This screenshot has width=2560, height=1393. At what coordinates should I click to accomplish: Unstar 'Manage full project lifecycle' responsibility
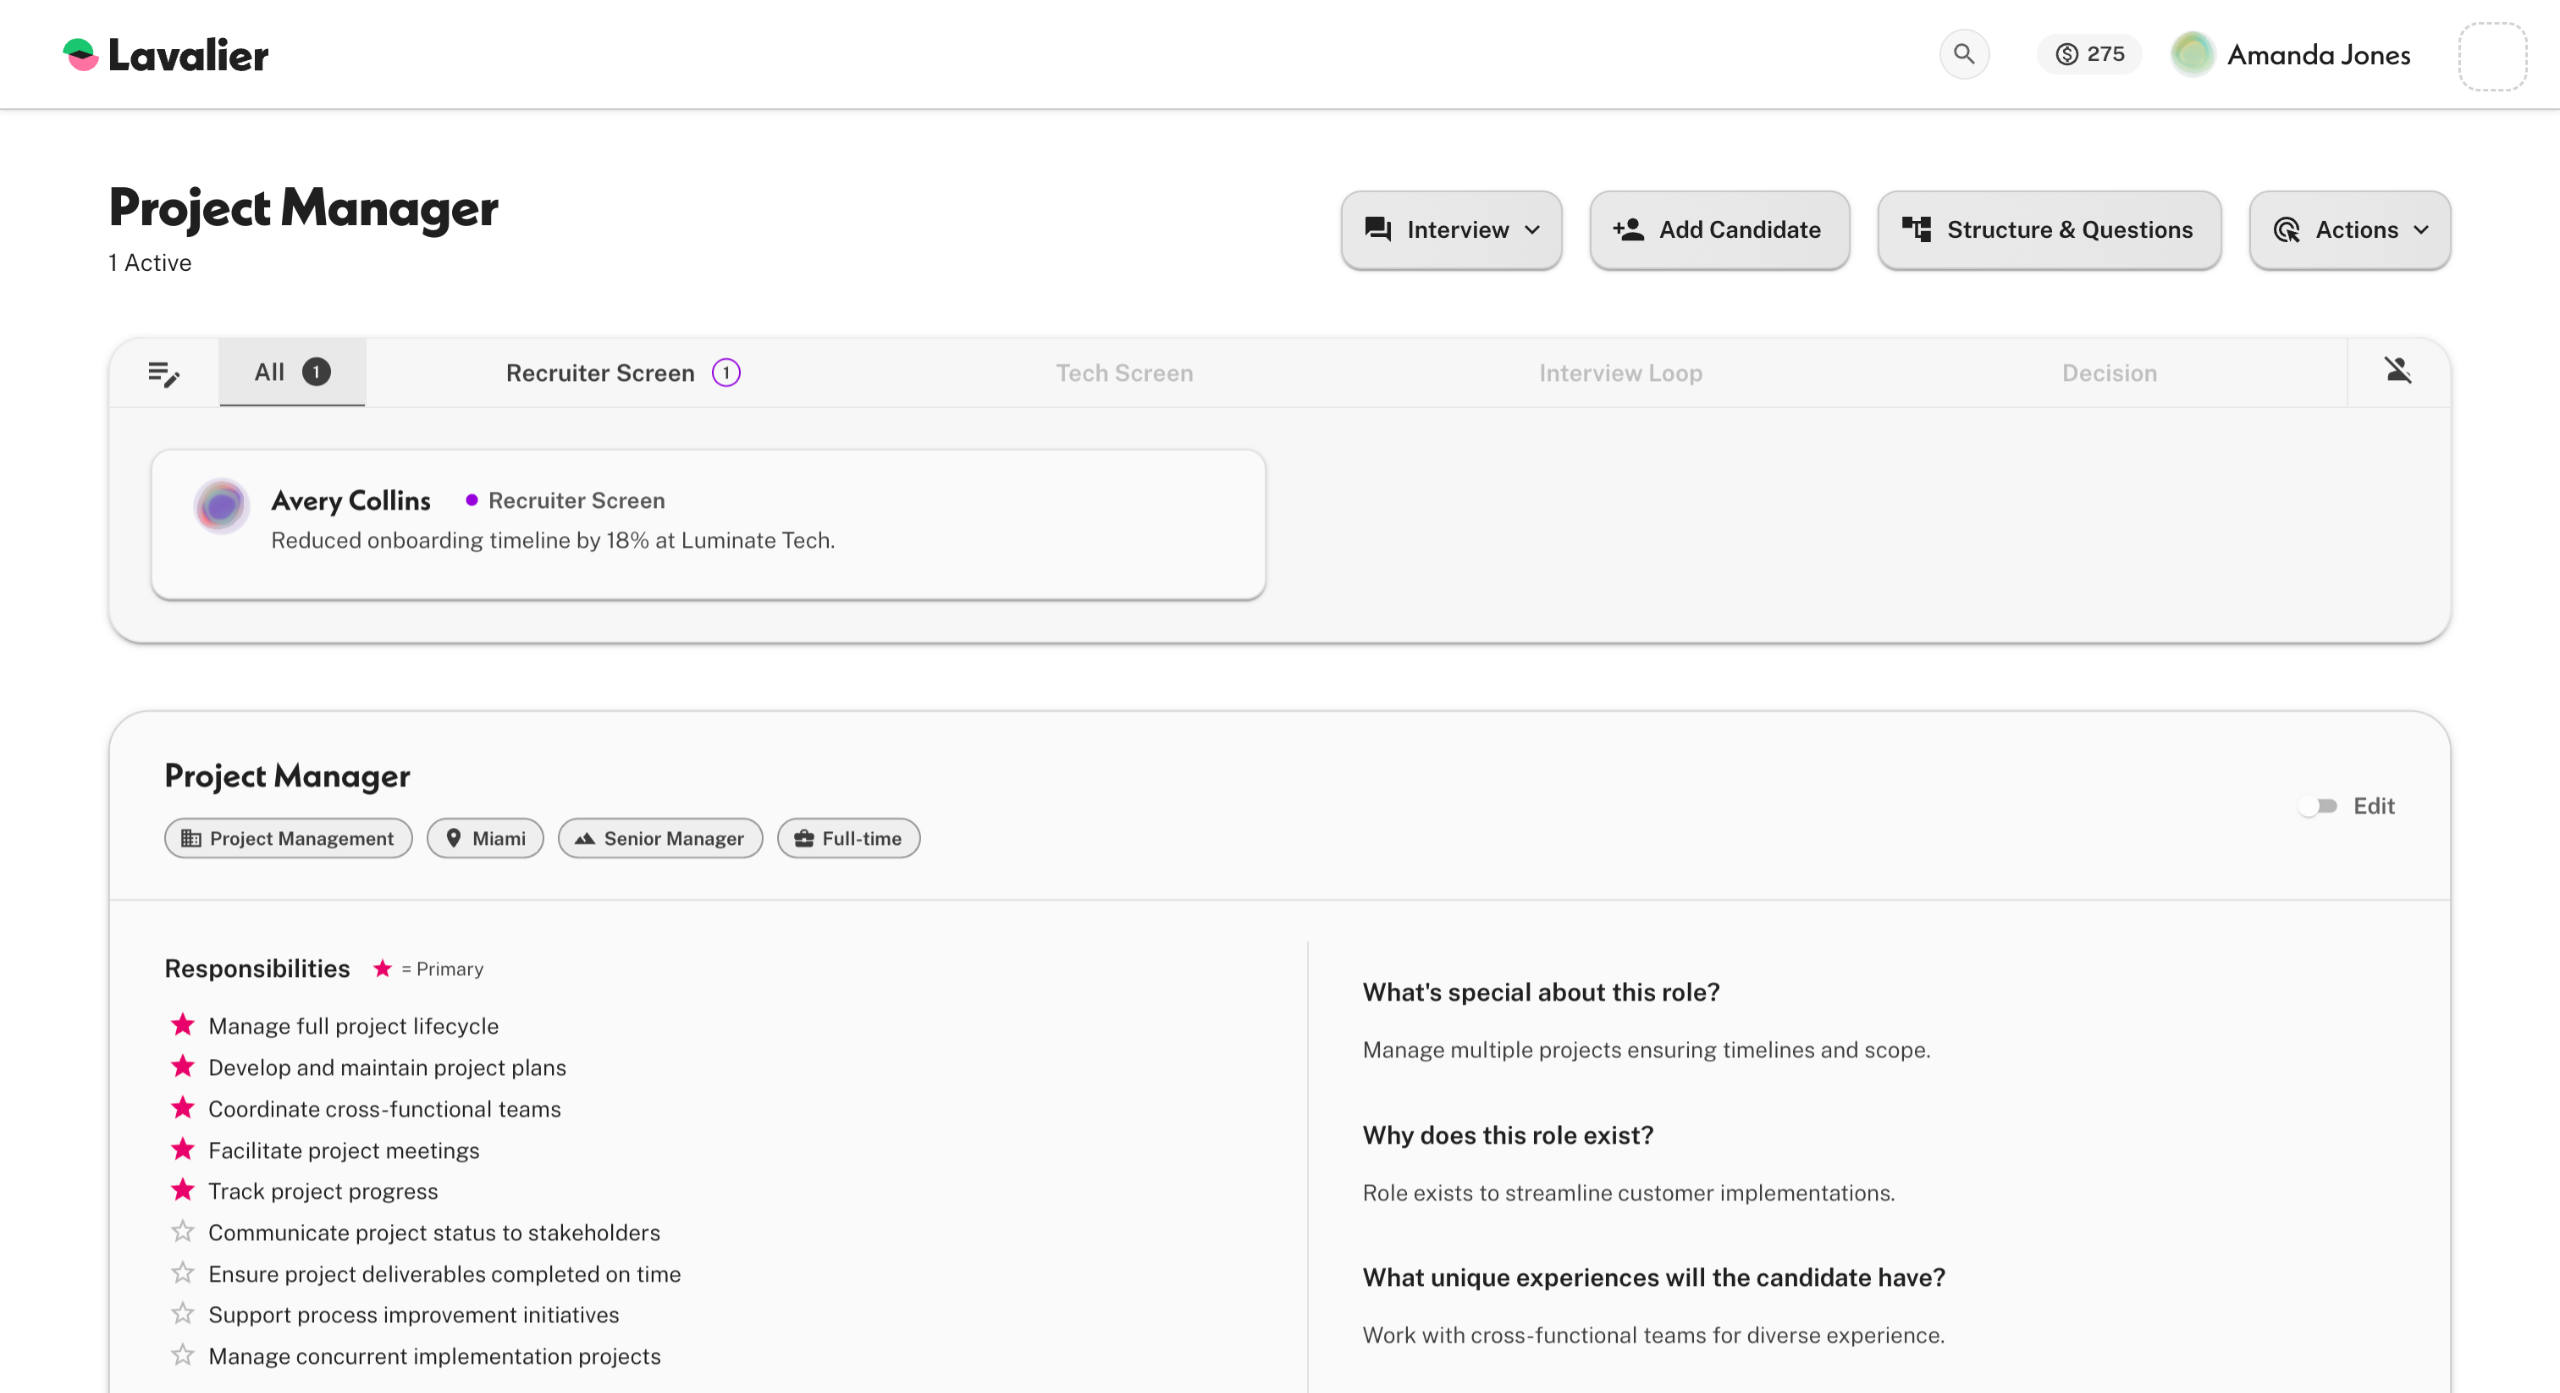tap(182, 1025)
